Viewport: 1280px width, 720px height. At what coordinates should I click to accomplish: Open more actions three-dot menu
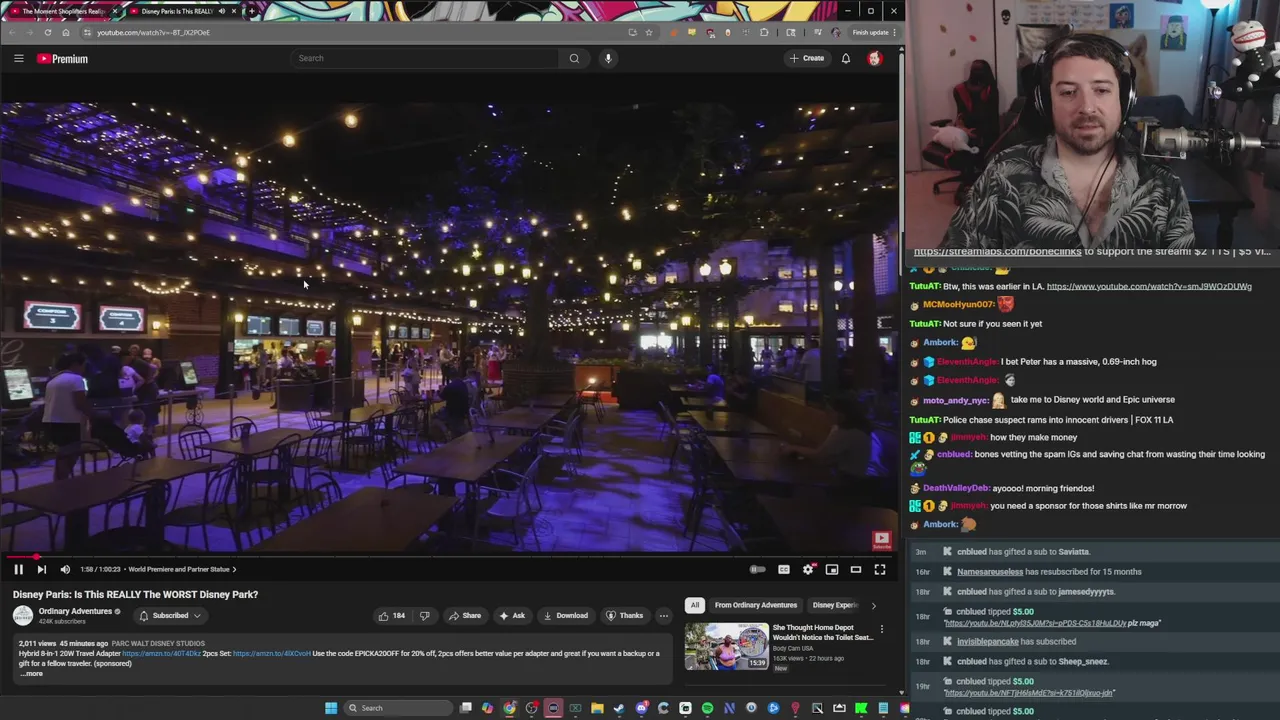[663, 615]
